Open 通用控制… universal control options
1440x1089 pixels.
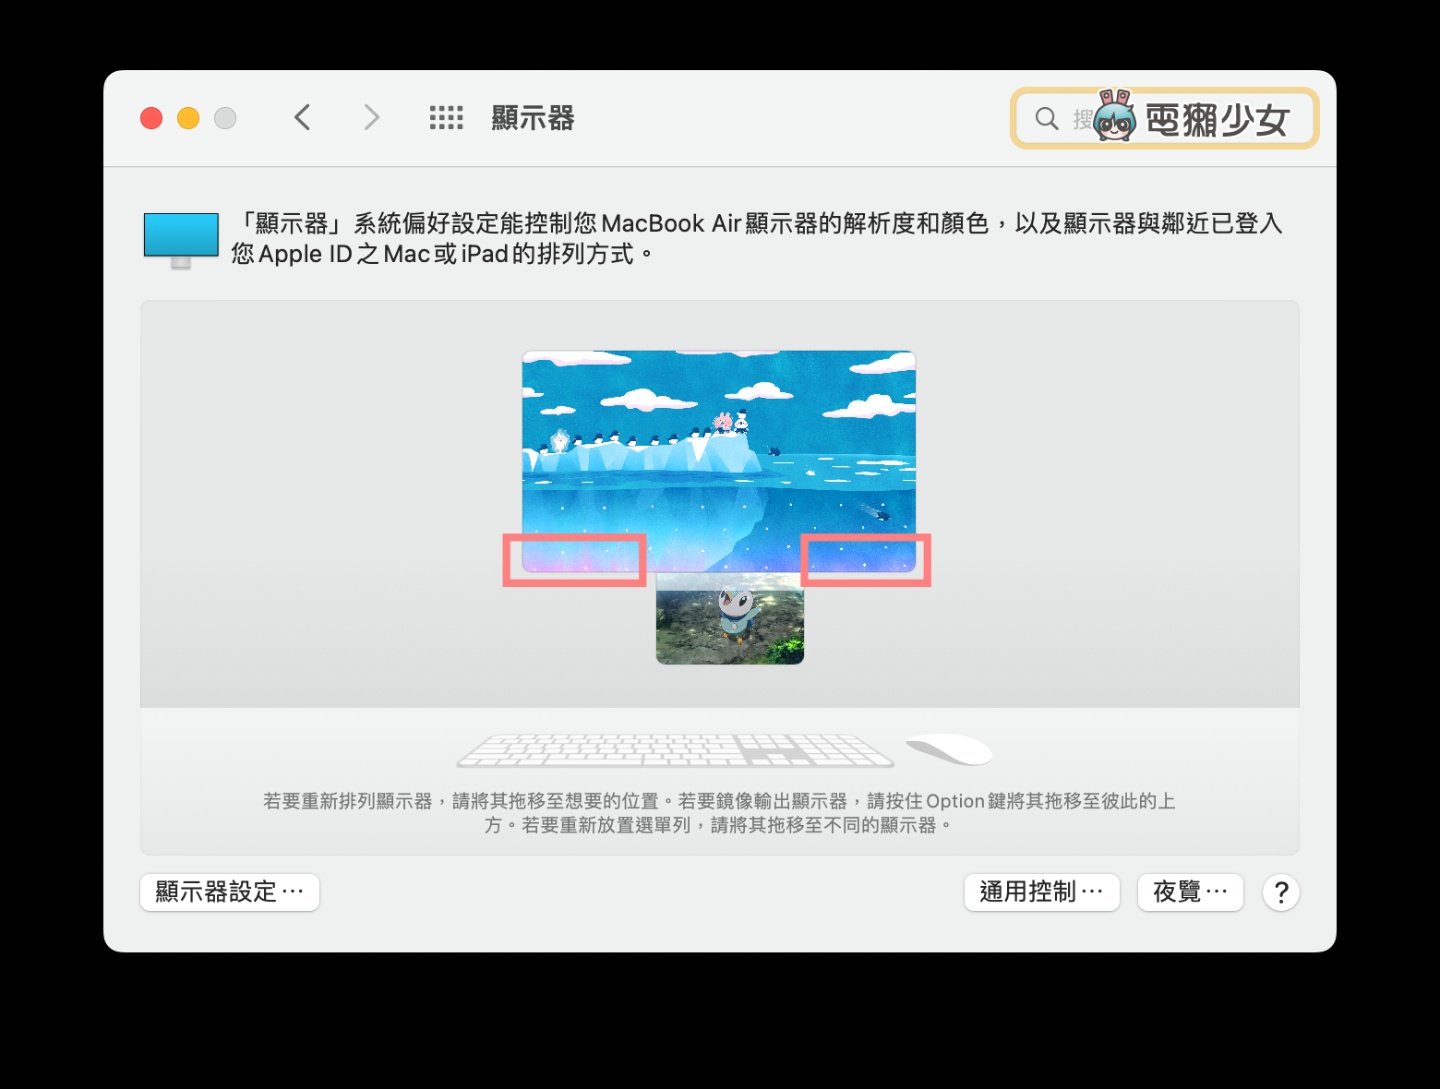pos(1041,892)
